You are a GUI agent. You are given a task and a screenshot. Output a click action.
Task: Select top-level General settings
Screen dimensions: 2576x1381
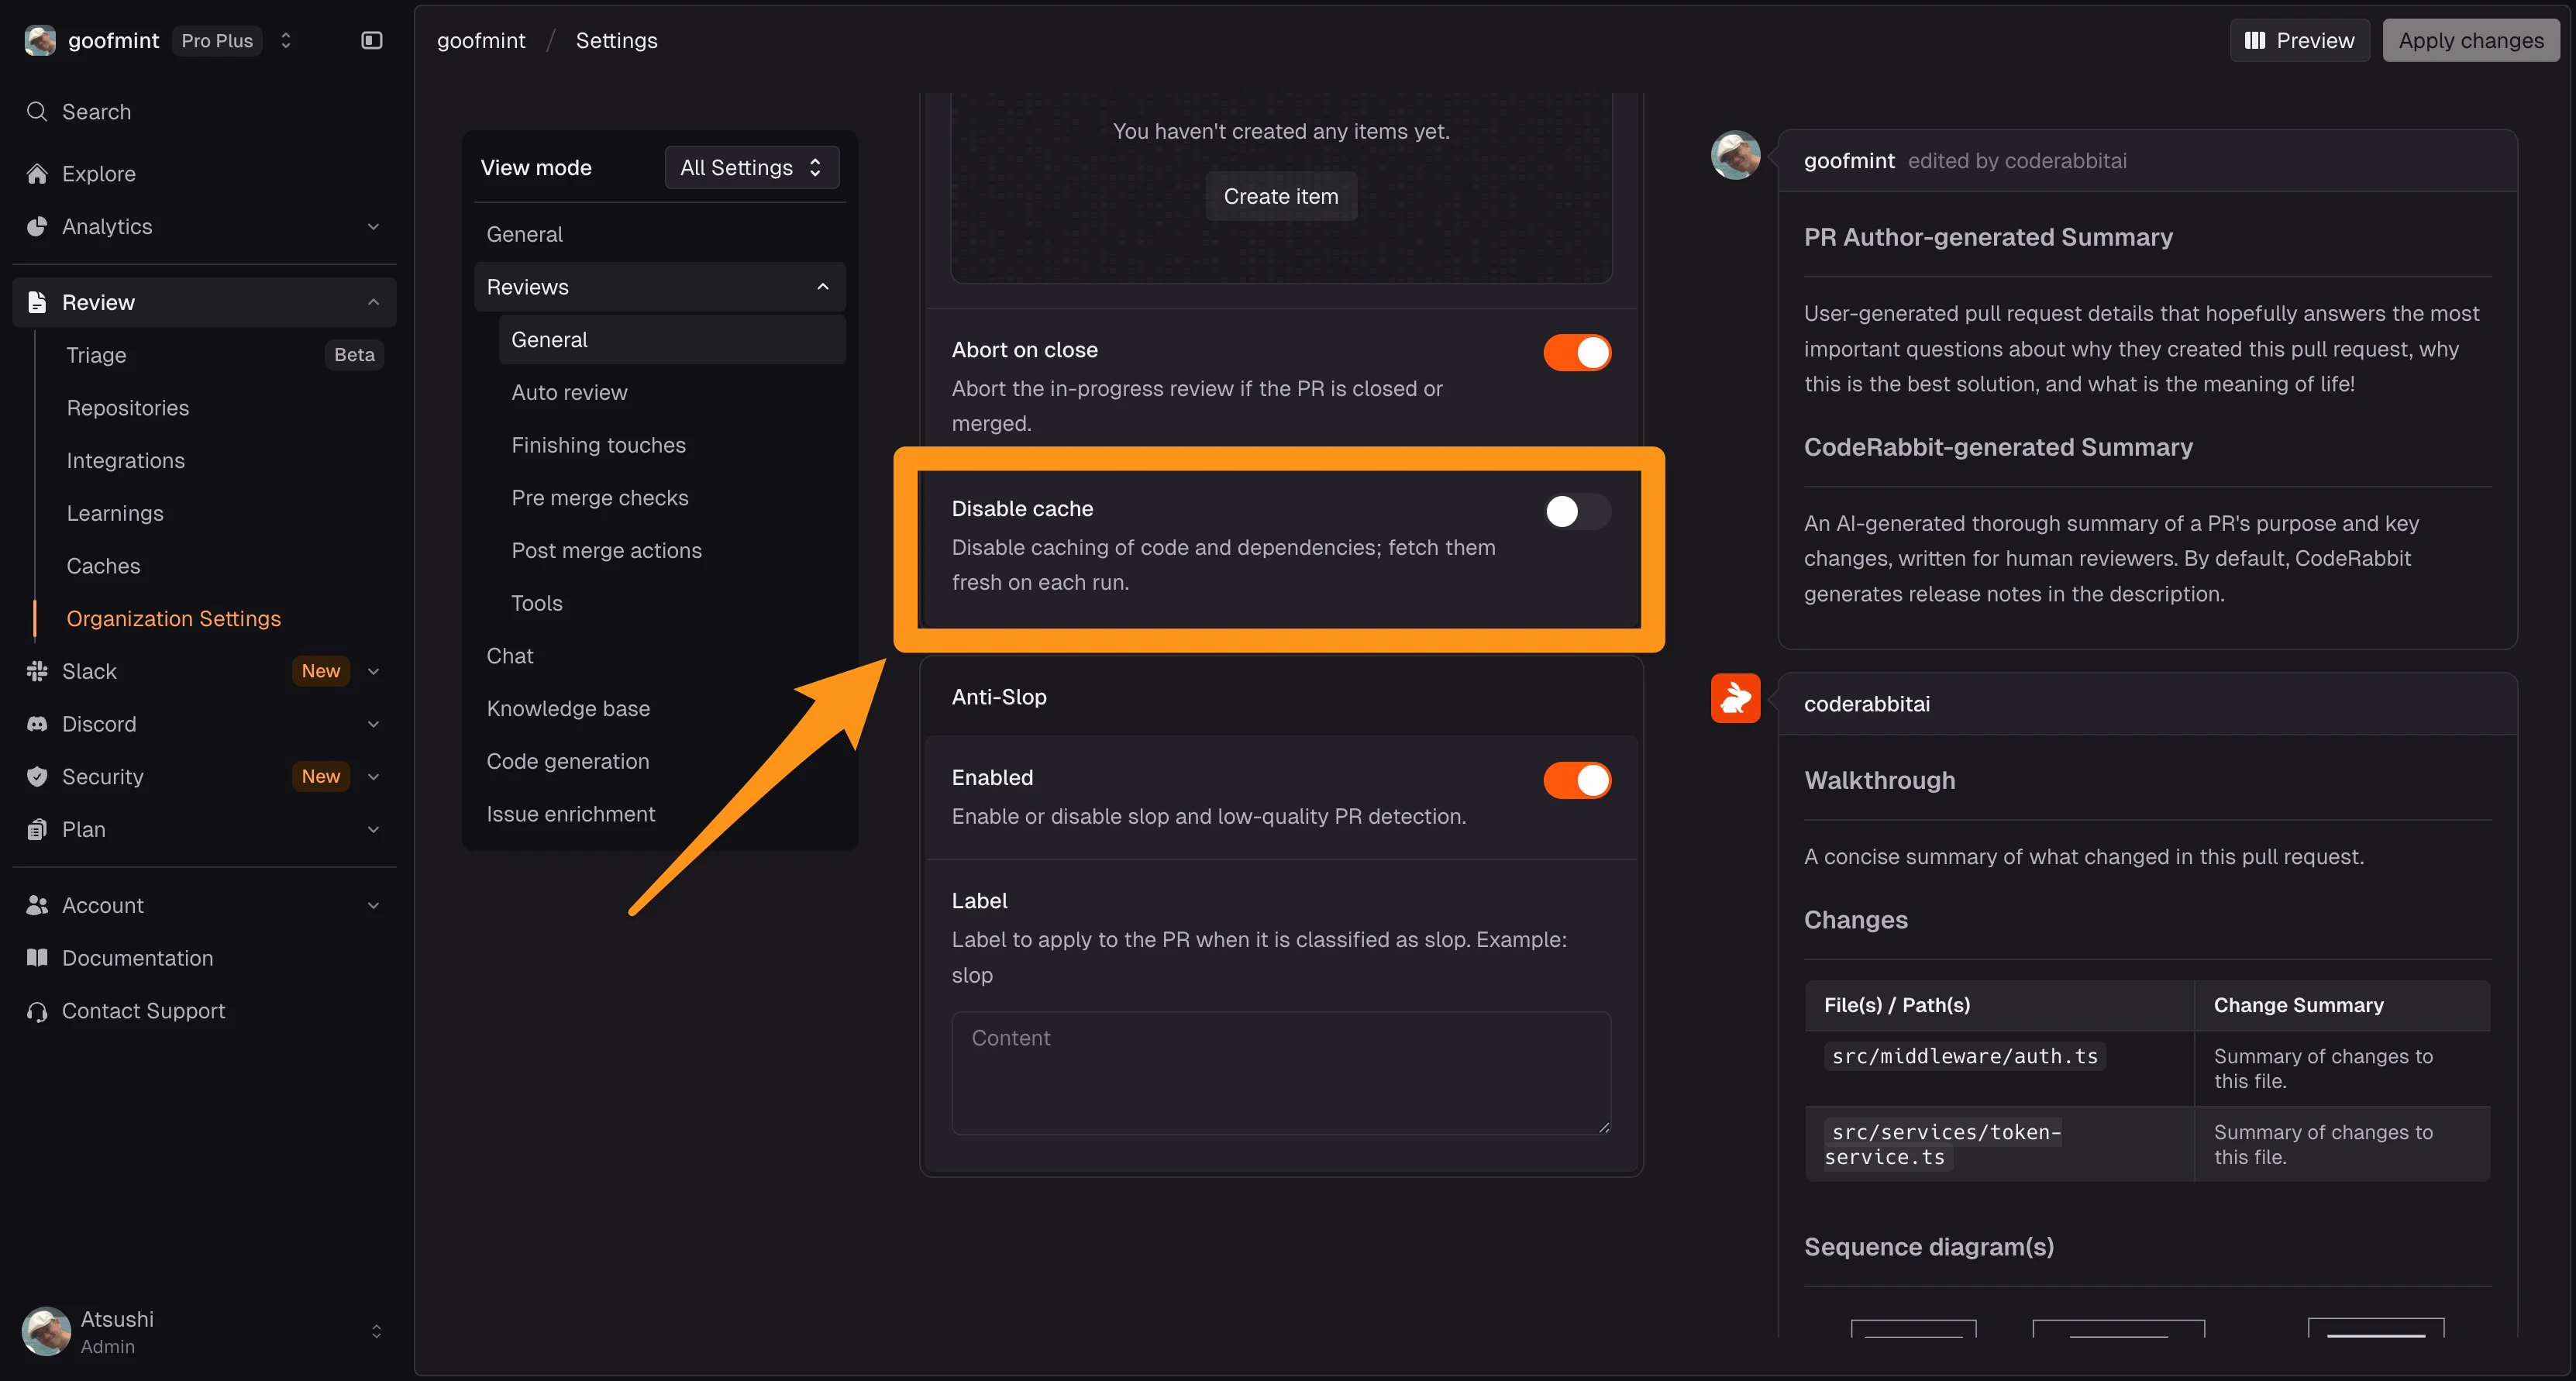click(x=525, y=234)
